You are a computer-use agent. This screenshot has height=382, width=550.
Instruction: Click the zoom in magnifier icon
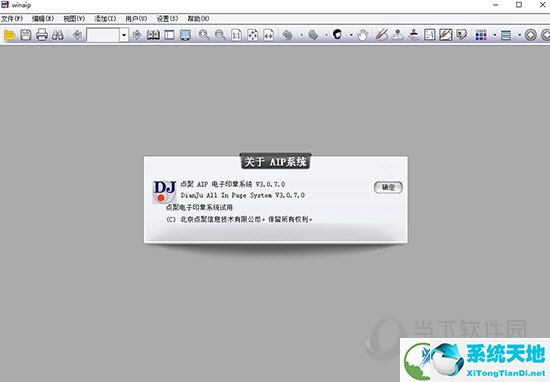(x=204, y=35)
